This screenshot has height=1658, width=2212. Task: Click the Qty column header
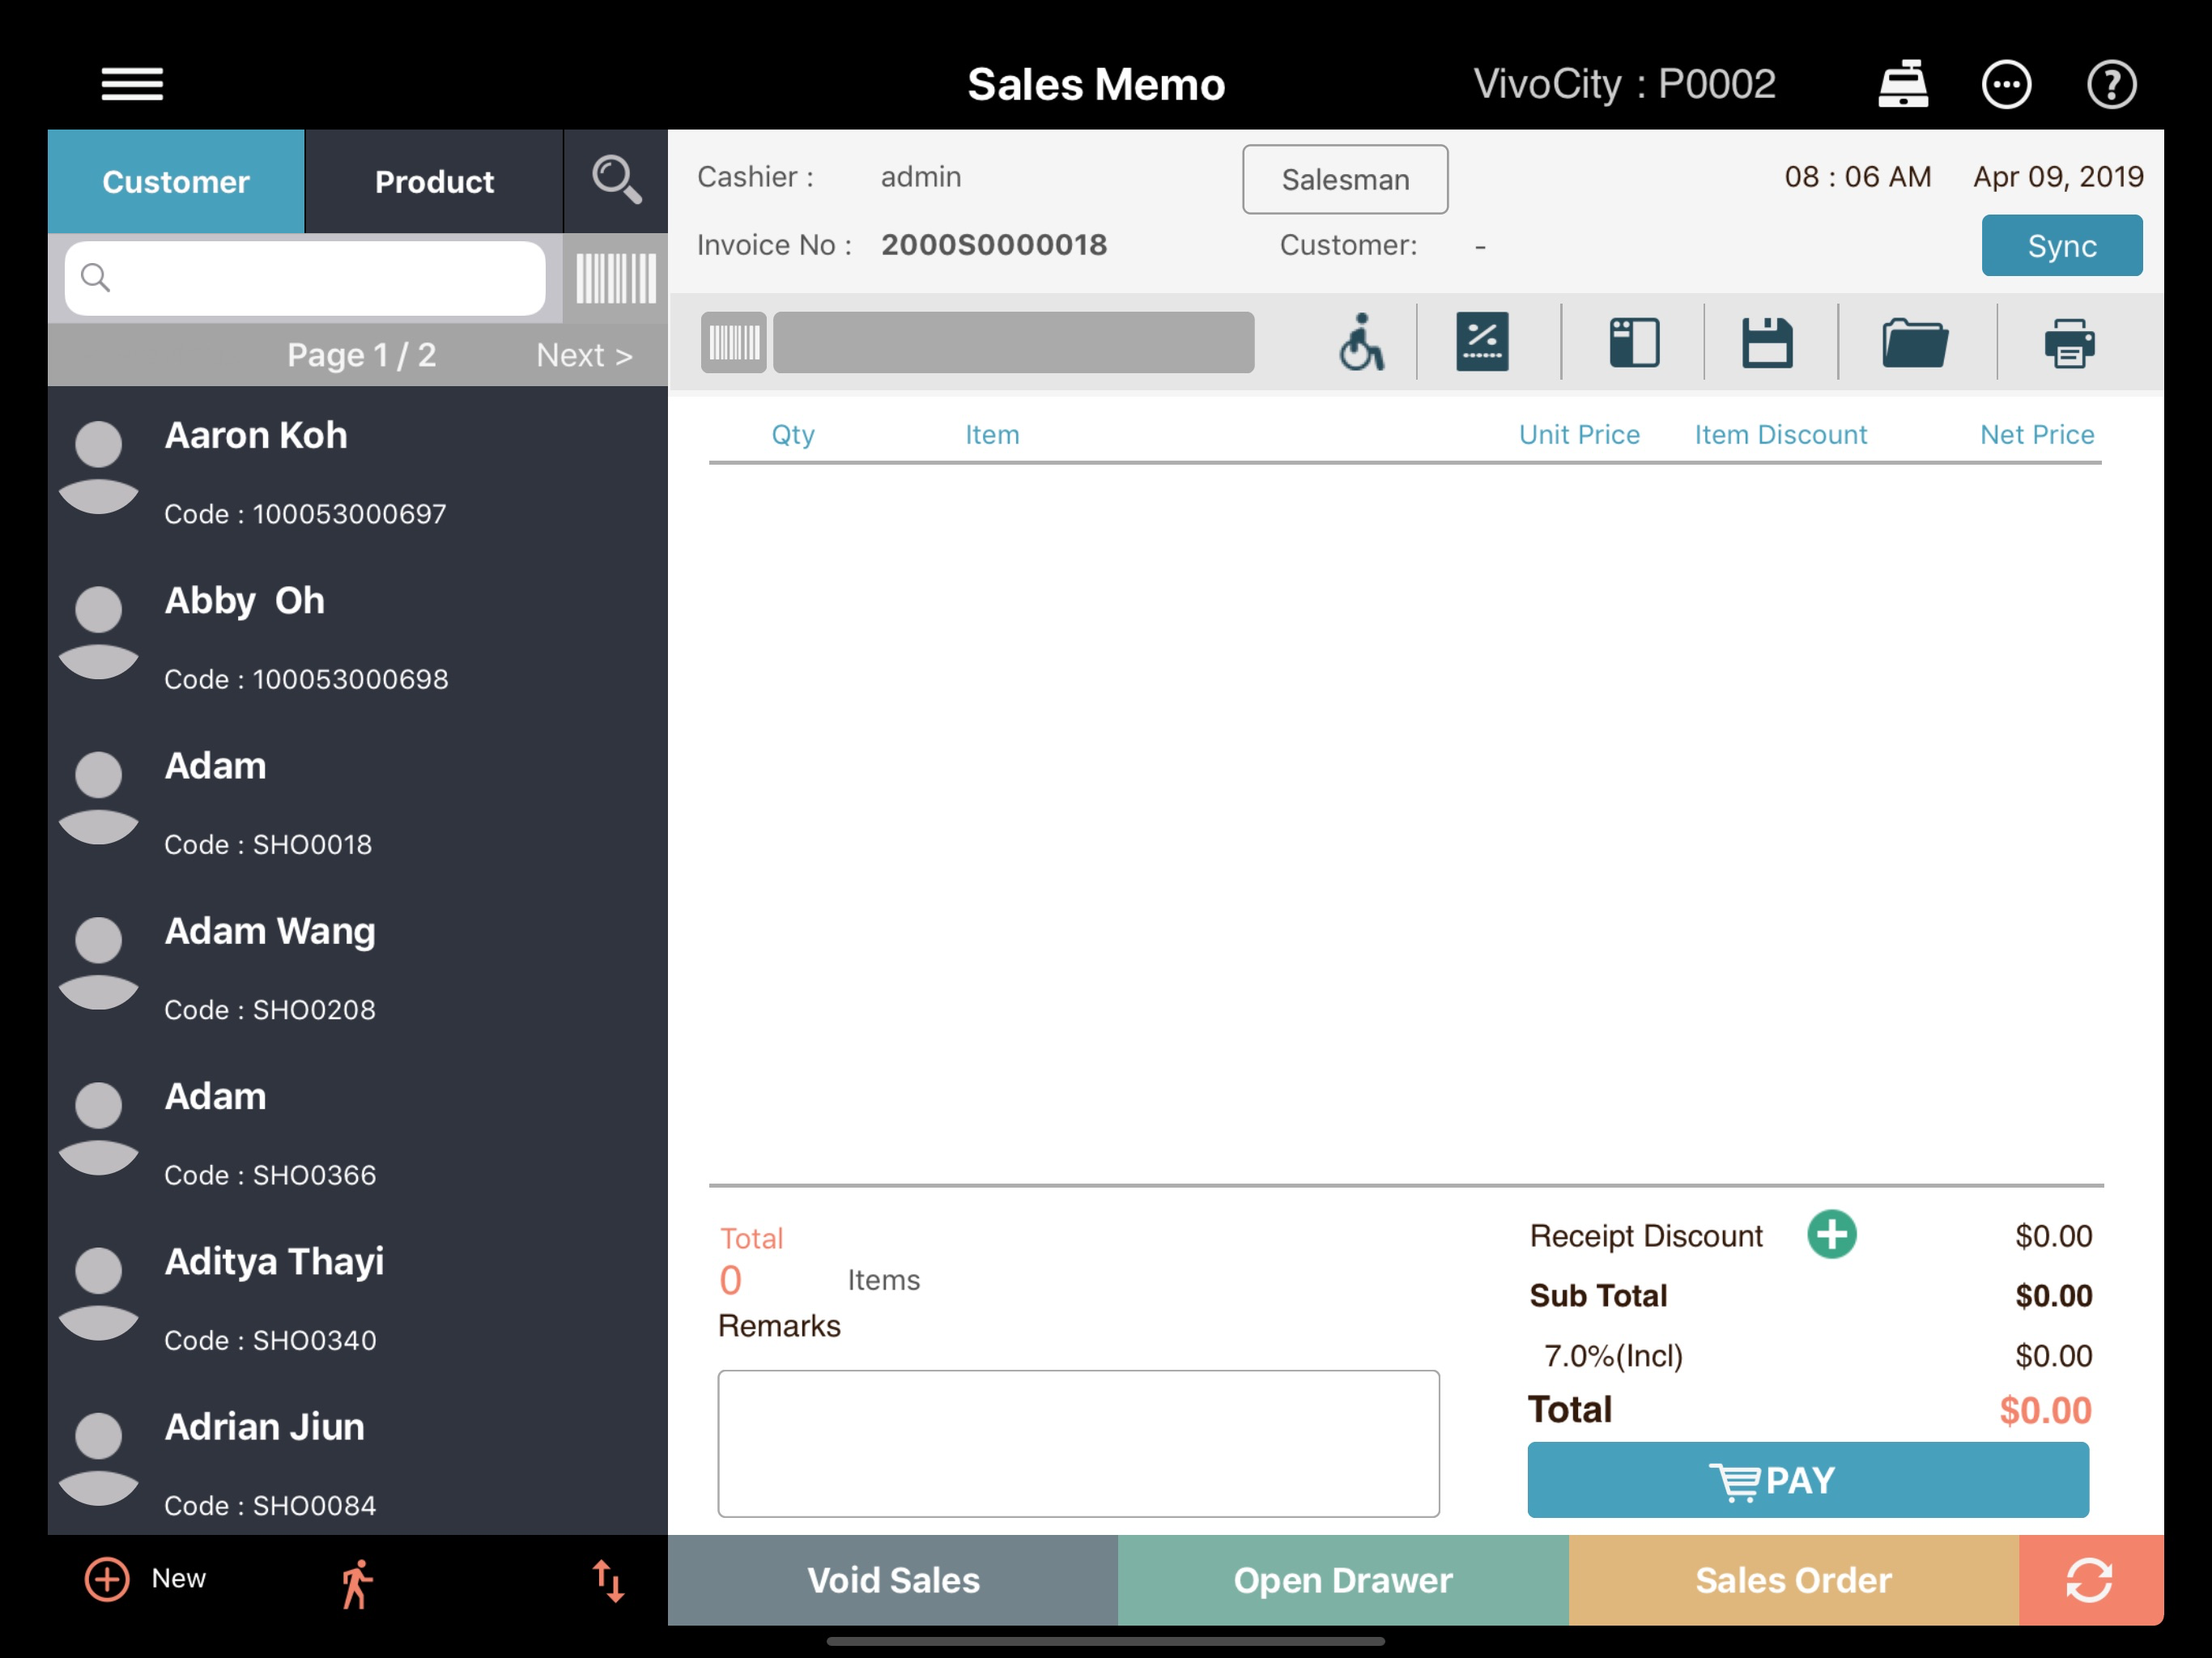point(793,434)
